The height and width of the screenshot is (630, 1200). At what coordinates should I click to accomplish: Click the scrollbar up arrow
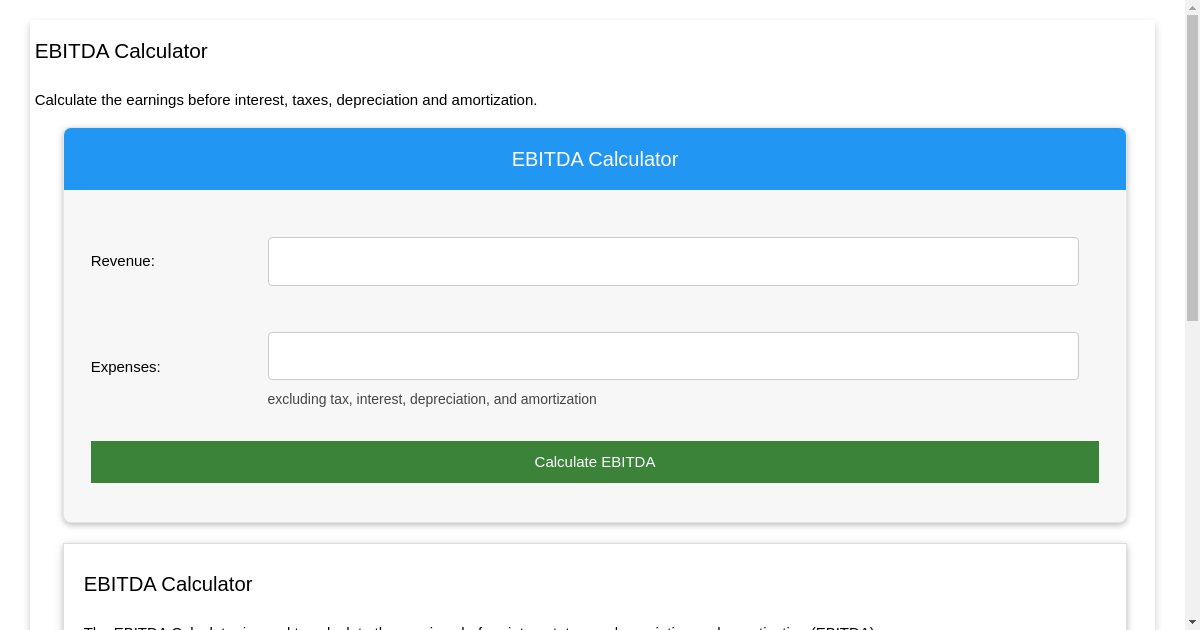(x=1192, y=8)
